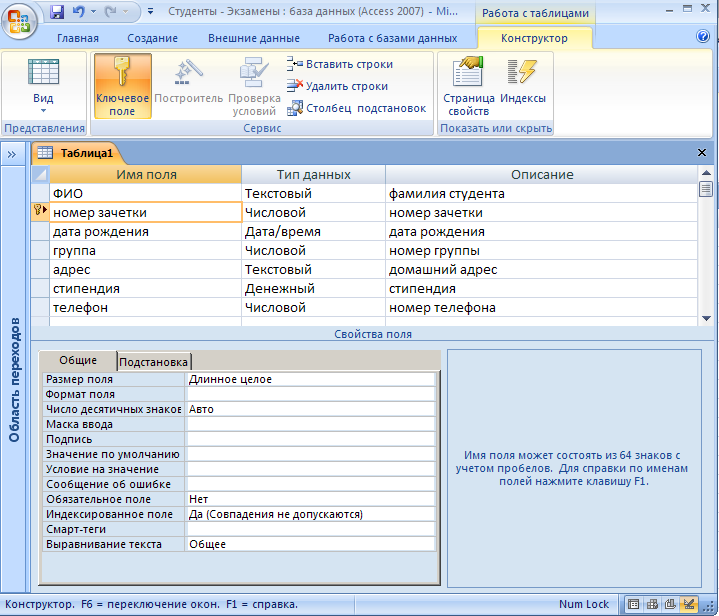Click the телефон field name cell

point(145,307)
